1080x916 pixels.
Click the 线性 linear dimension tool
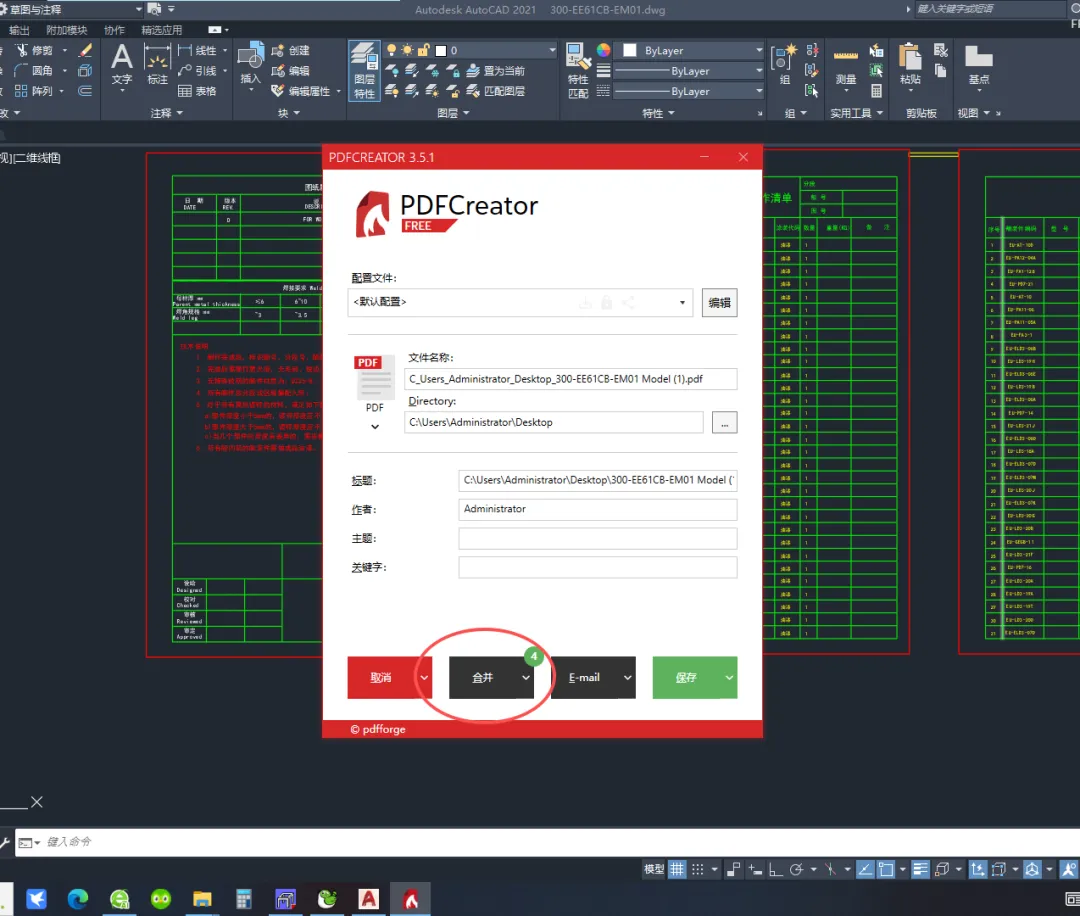(197, 50)
